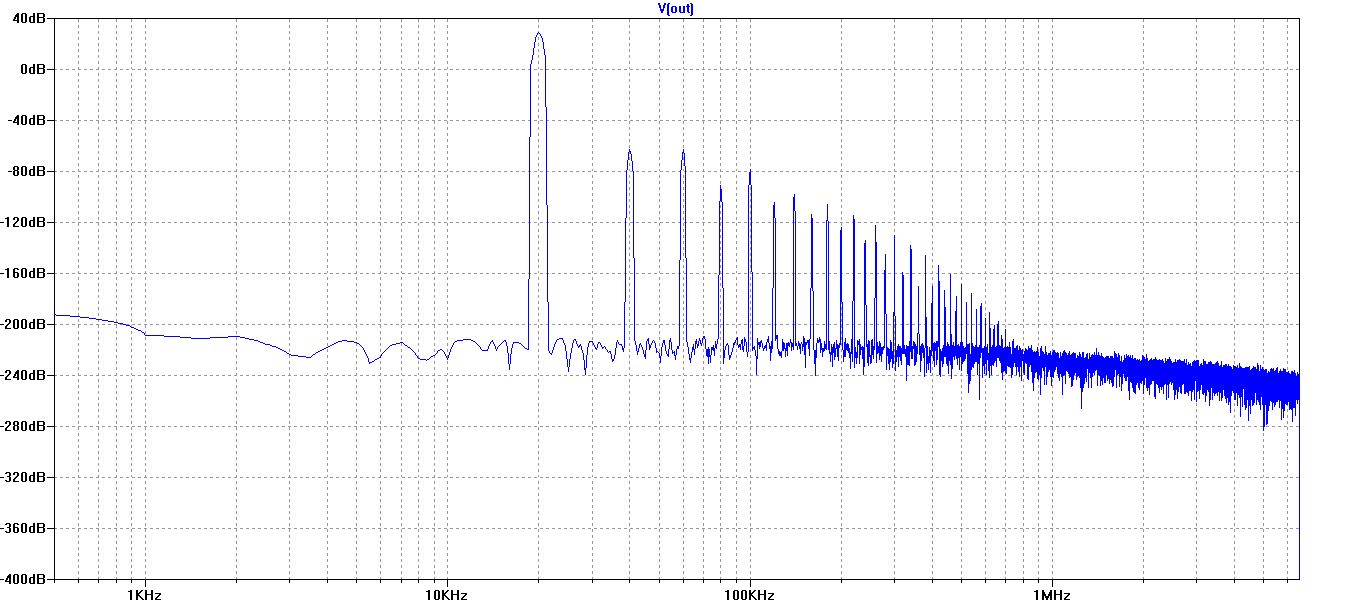Click the 1MHz frequency label

tap(1051, 595)
